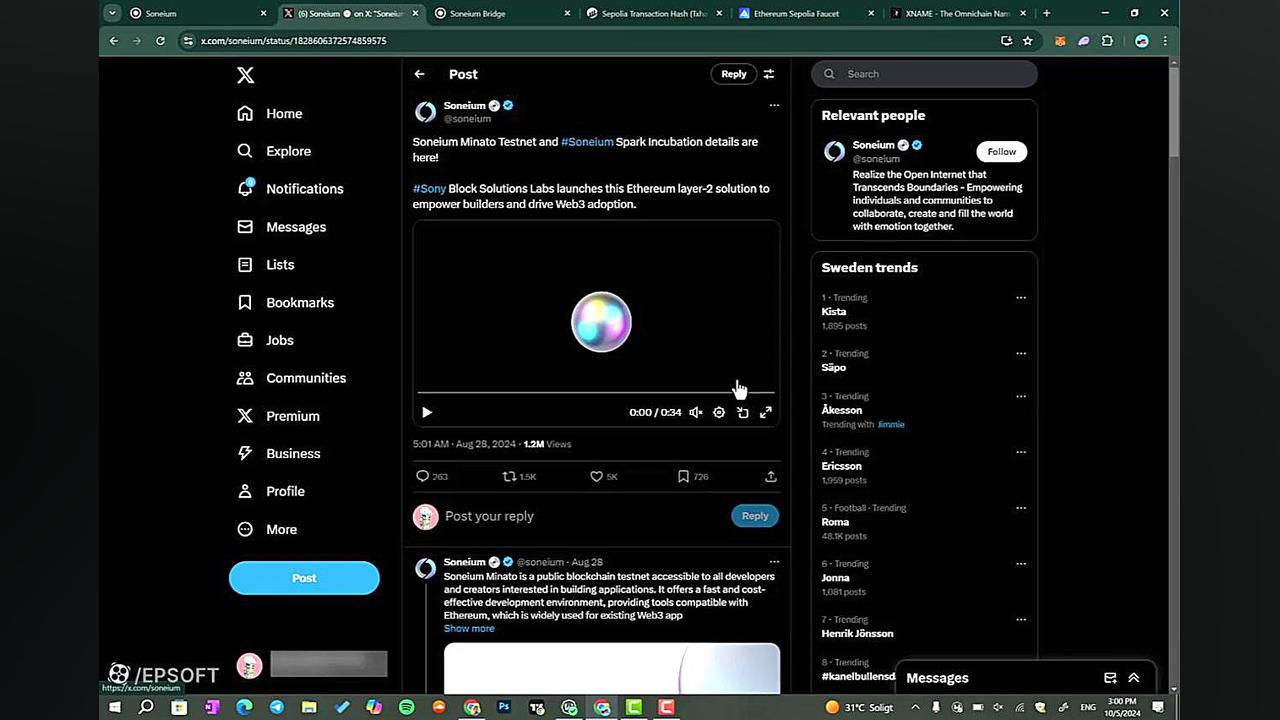Click the X logo in the sidebar
Image resolution: width=1280 pixels, height=720 pixels.
click(x=245, y=75)
